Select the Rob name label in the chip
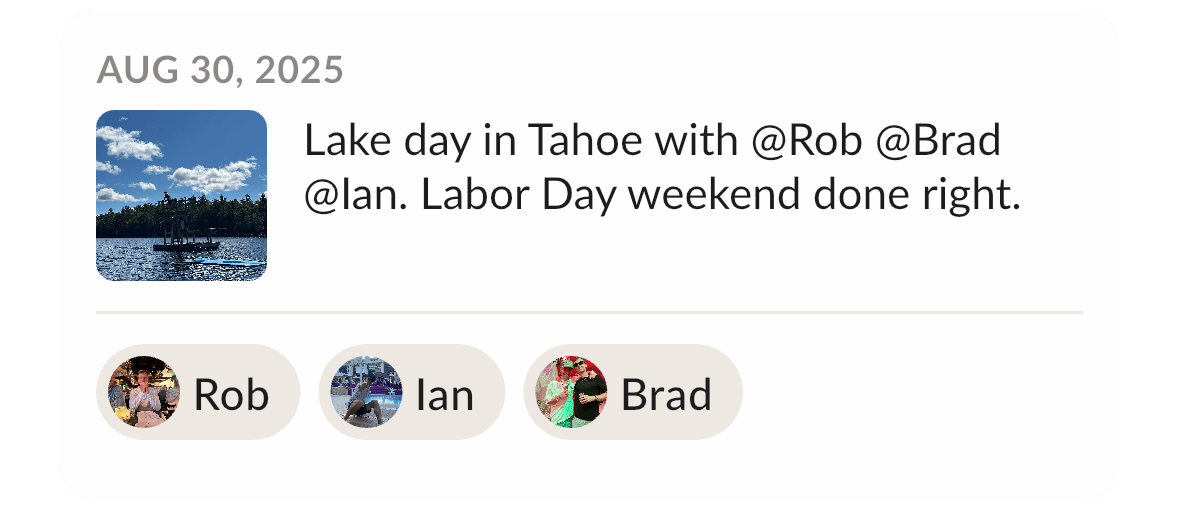 pos(231,395)
